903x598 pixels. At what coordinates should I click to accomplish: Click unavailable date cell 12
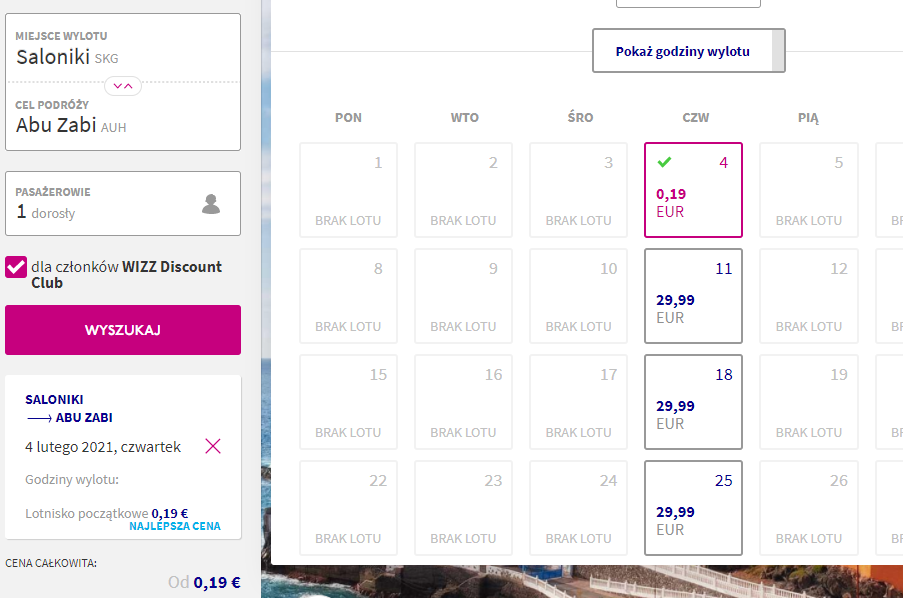809,296
